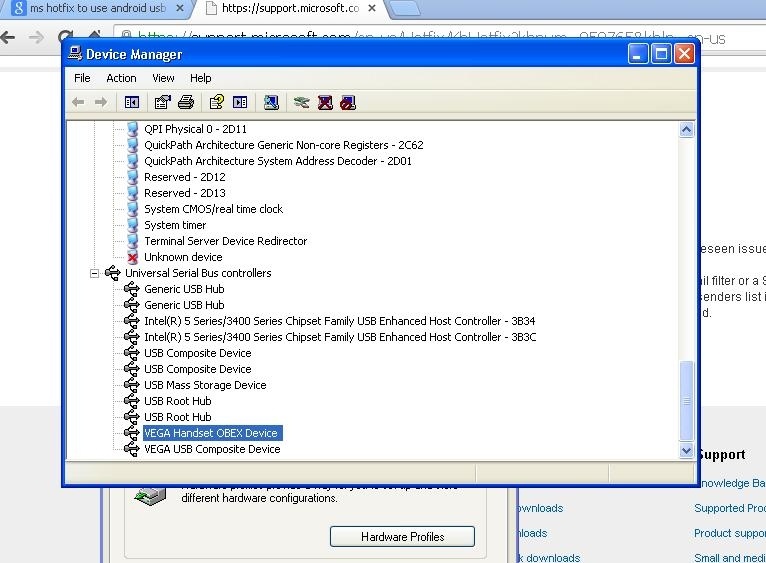Select VEGA USB Composite Device
This screenshot has height=563, width=766.
(212, 449)
